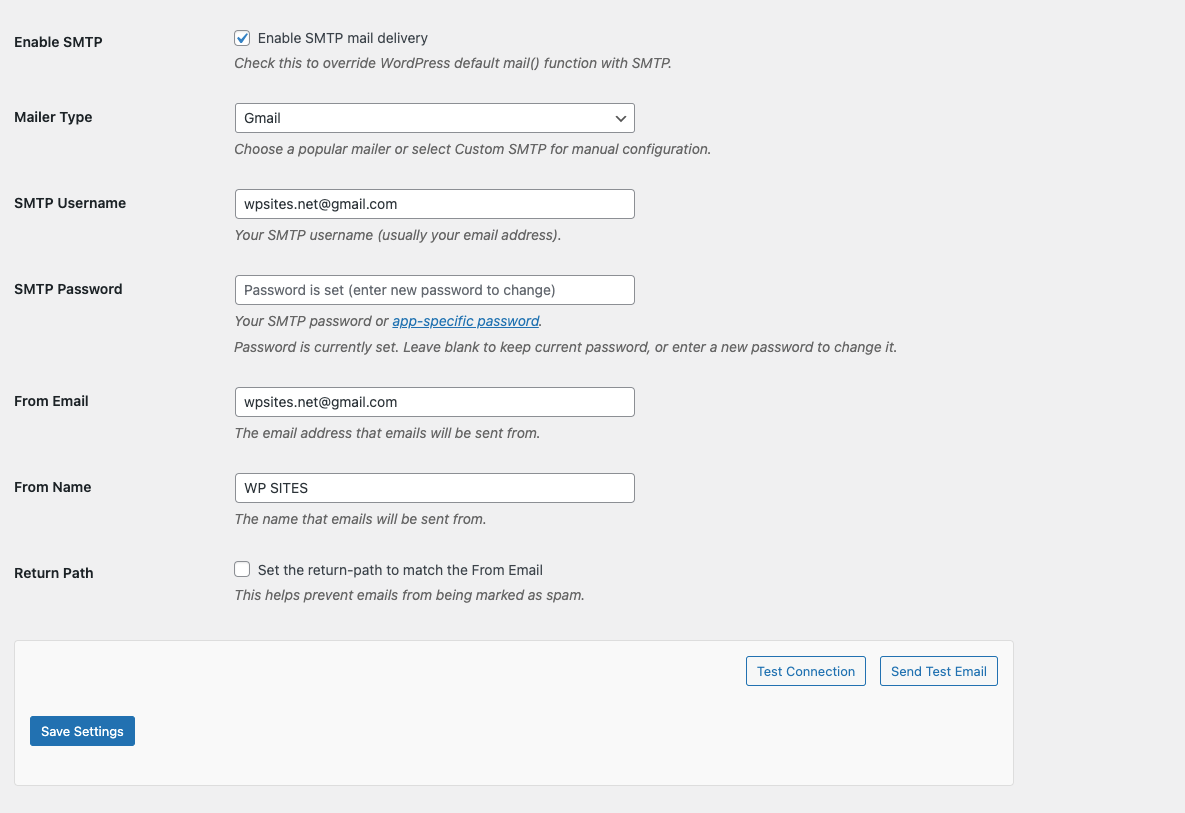Screen dimensions: 1185x813
Task: Save the settings with Save Settings button
Action: click(82, 731)
